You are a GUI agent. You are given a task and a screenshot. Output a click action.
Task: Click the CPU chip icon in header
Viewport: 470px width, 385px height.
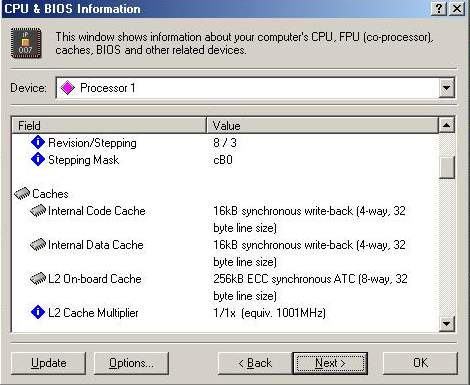point(26,43)
